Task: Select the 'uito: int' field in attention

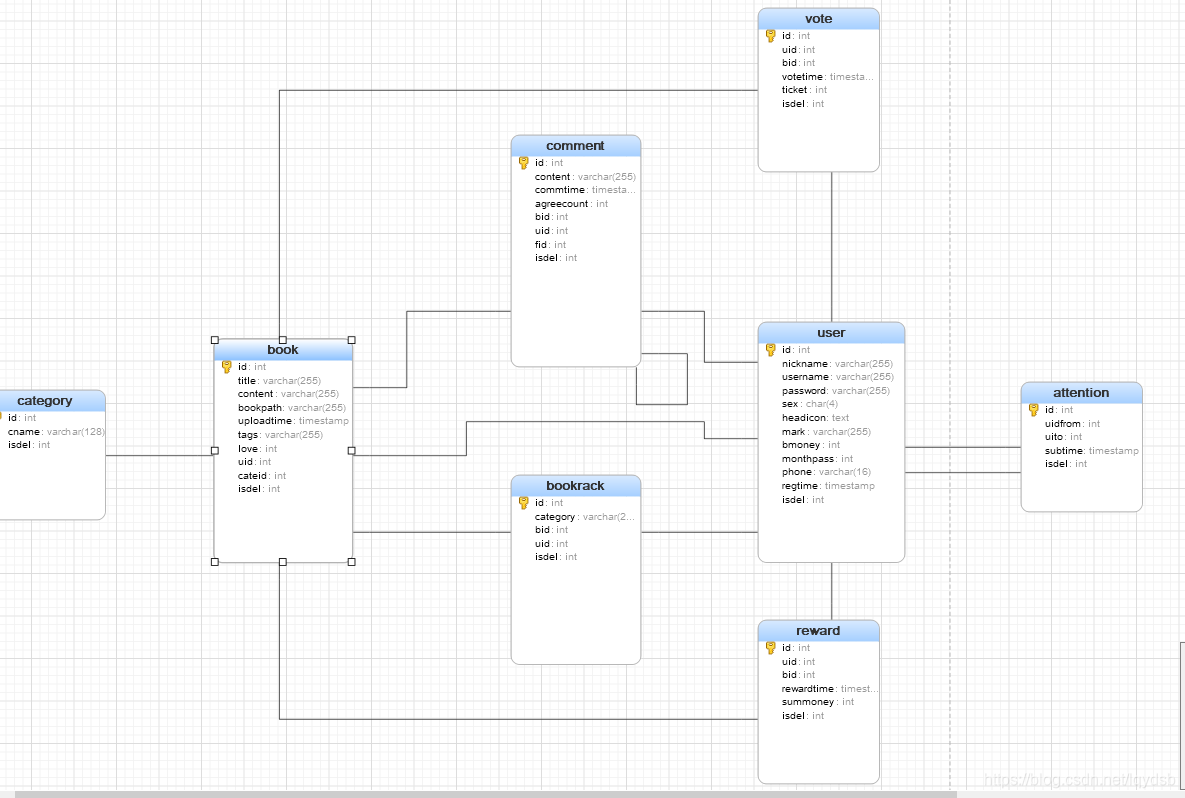Action: (x=1063, y=438)
